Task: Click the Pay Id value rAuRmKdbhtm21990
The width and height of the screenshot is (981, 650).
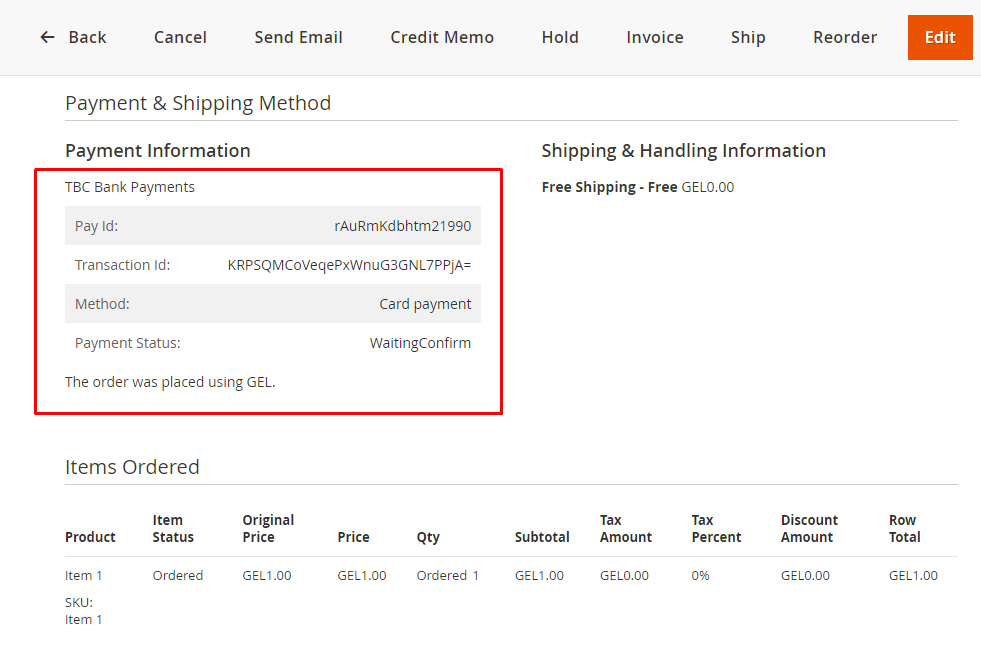Action: [x=402, y=226]
